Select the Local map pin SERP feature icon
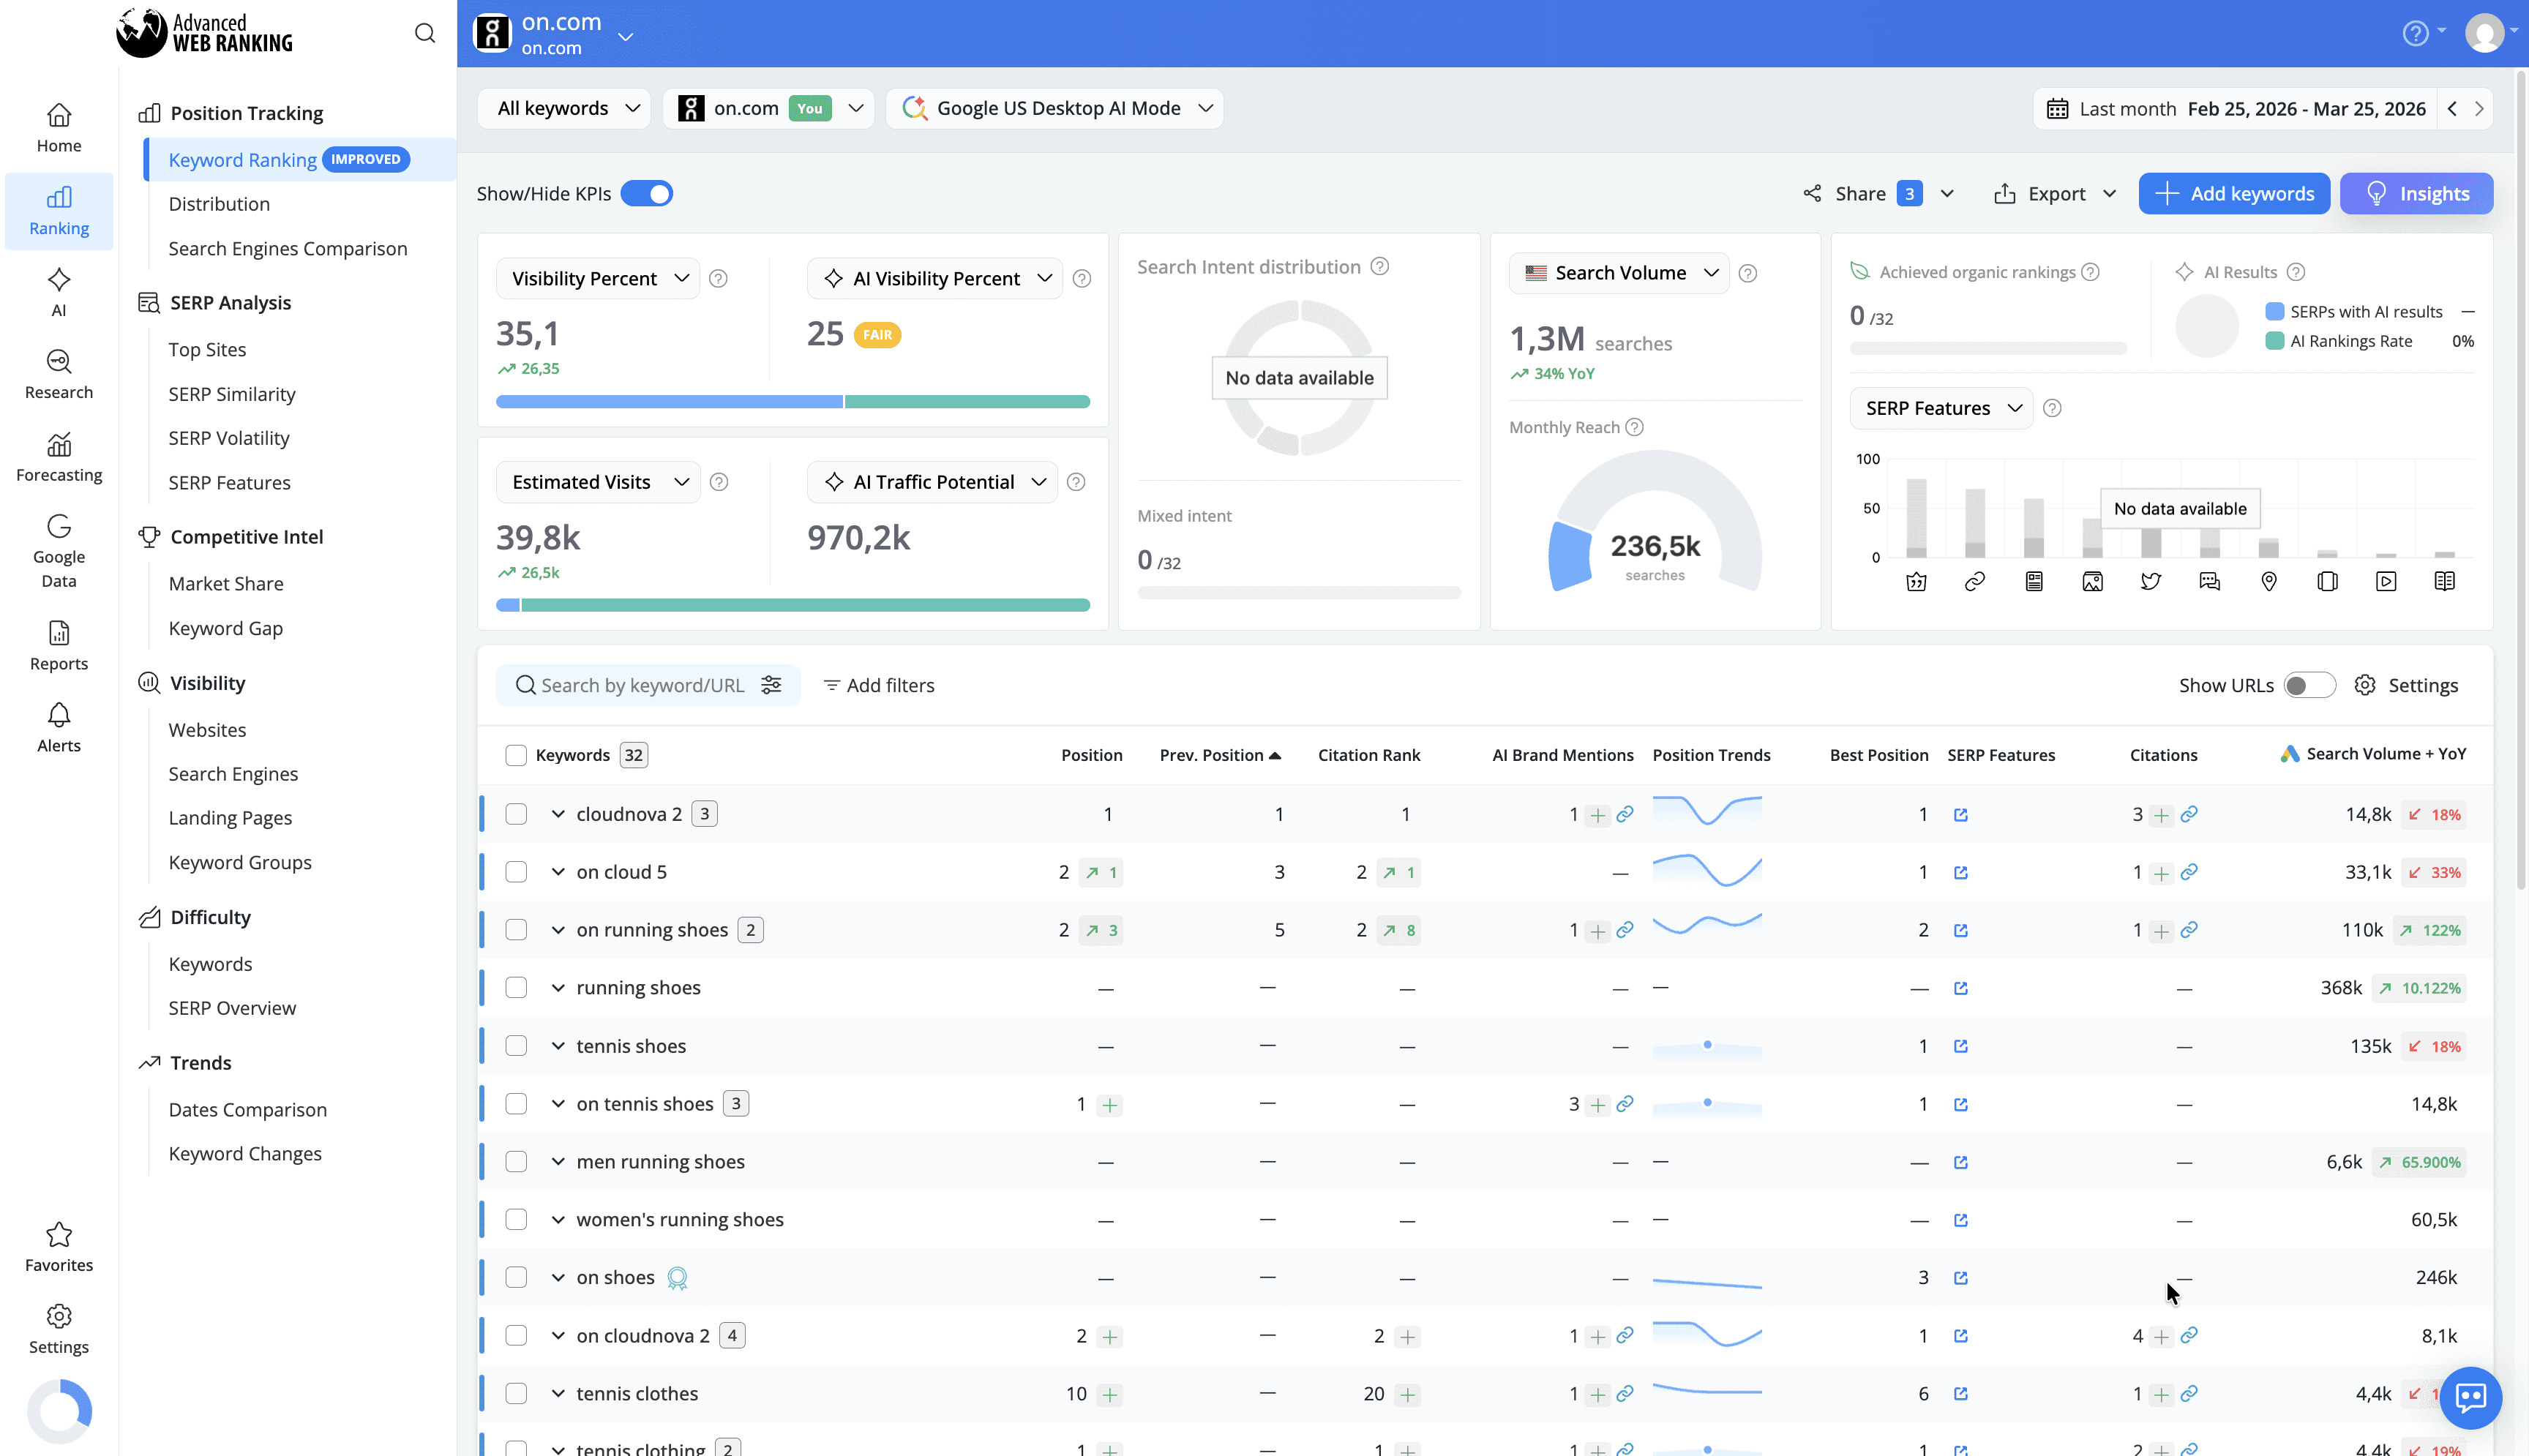 [x=2268, y=580]
